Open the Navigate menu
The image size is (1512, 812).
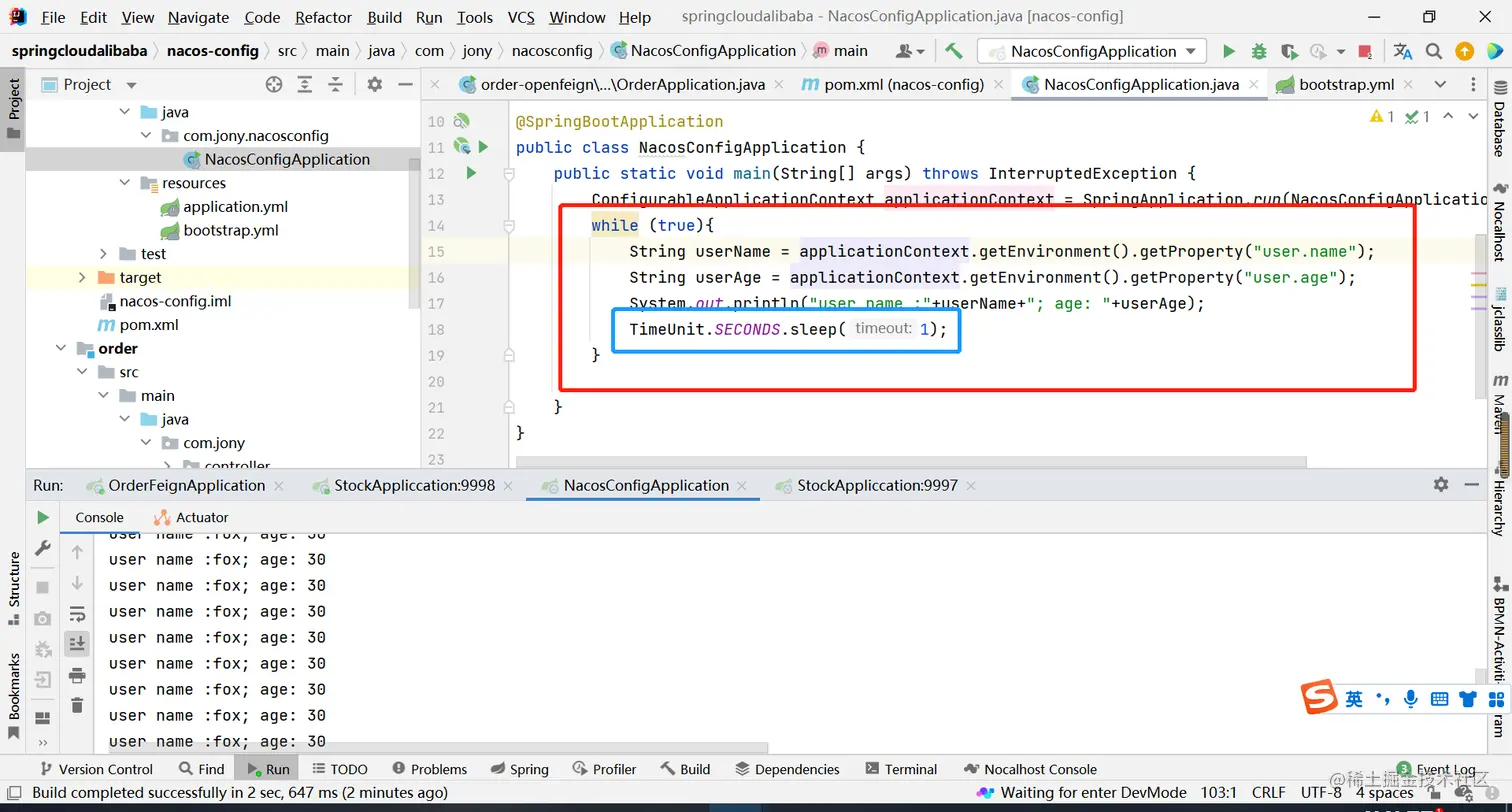click(x=198, y=17)
